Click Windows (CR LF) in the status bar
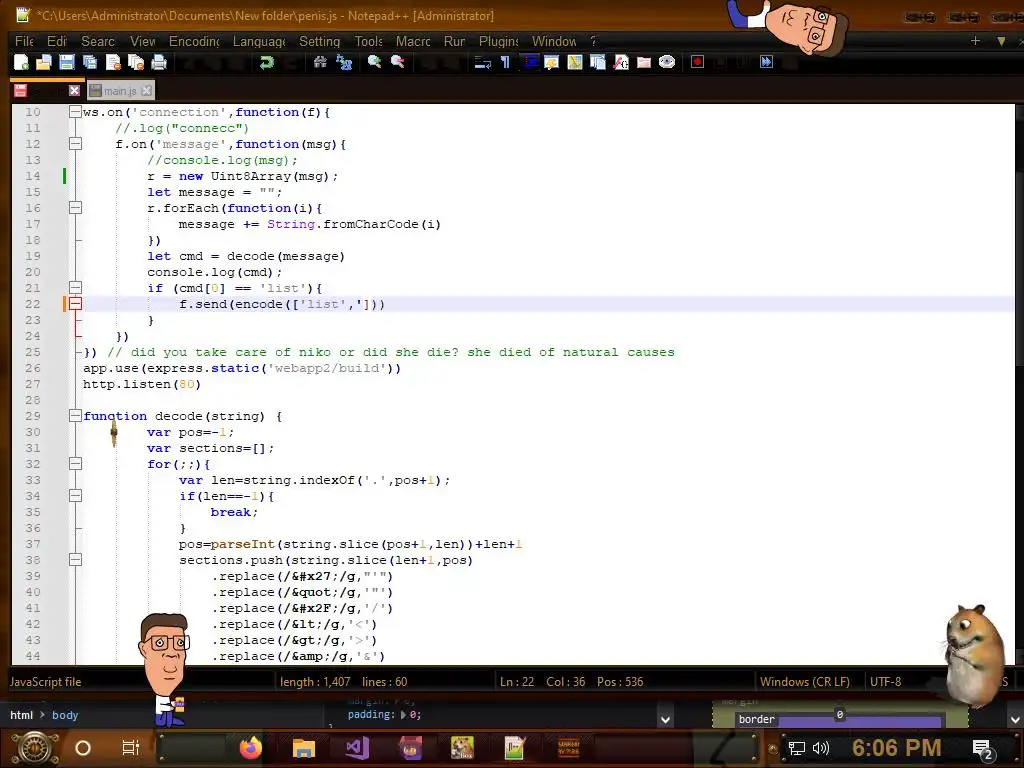The width and height of the screenshot is (1024, 768). coord(805,682)
